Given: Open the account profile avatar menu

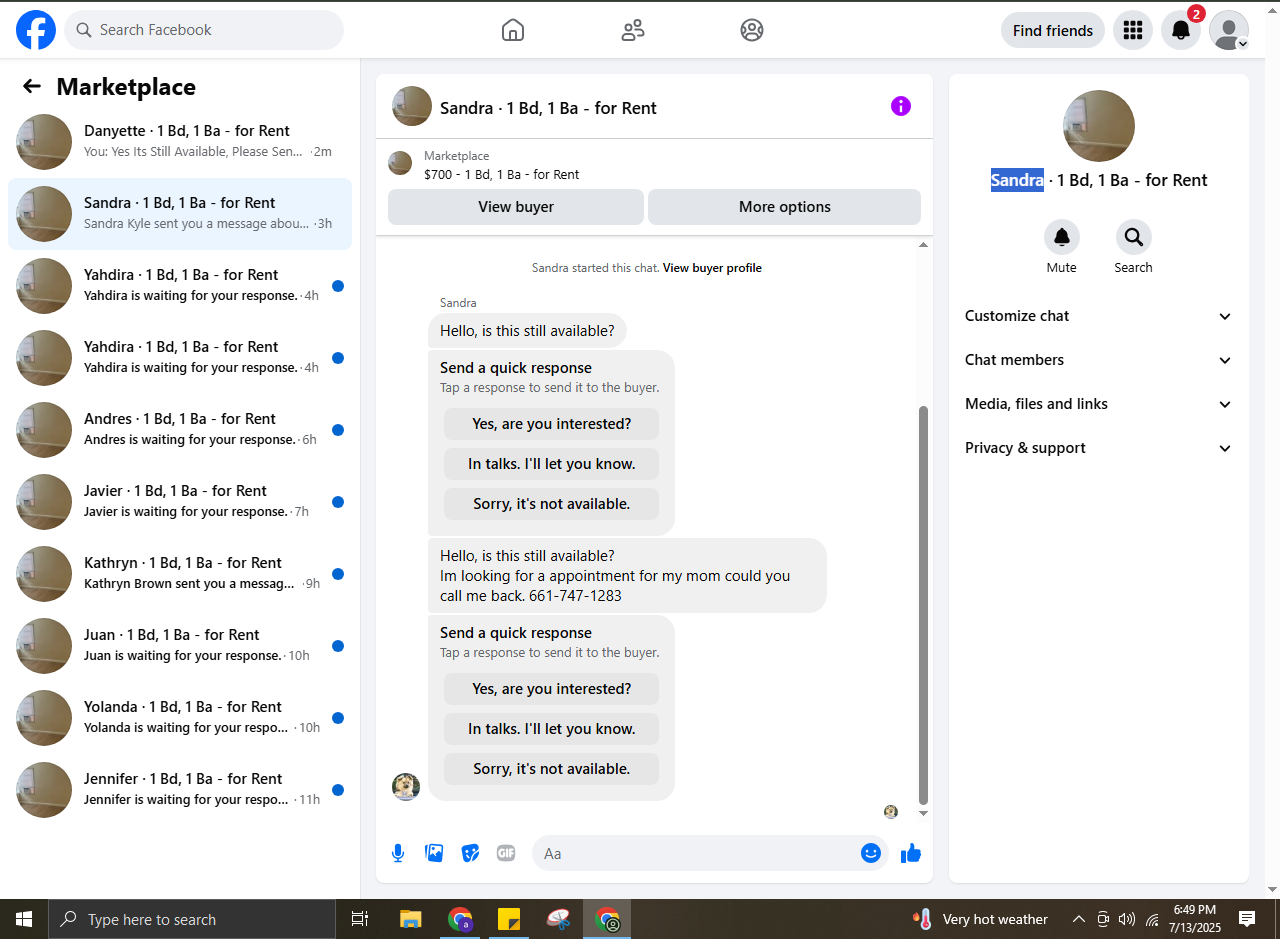Looking at the screenshot, I should click(1229, 30).
